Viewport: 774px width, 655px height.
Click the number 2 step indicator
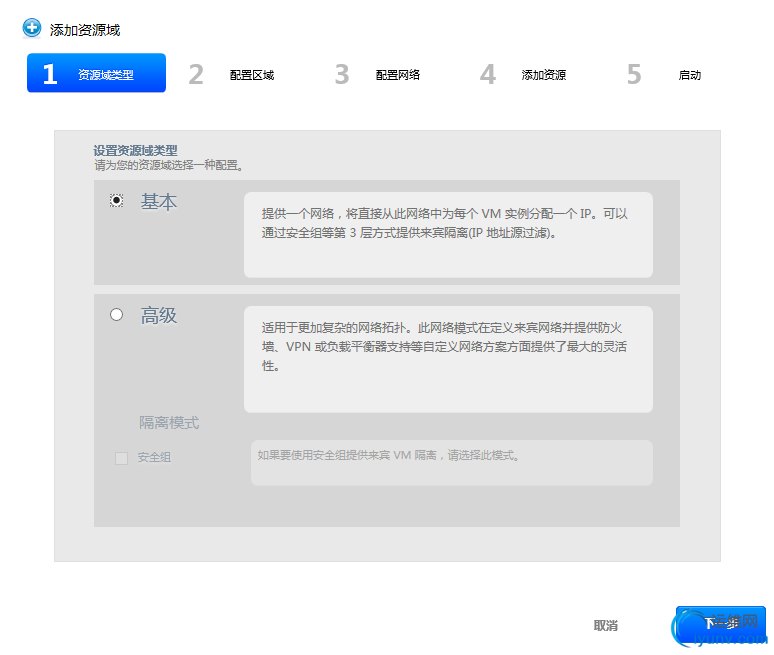[196, 75]
